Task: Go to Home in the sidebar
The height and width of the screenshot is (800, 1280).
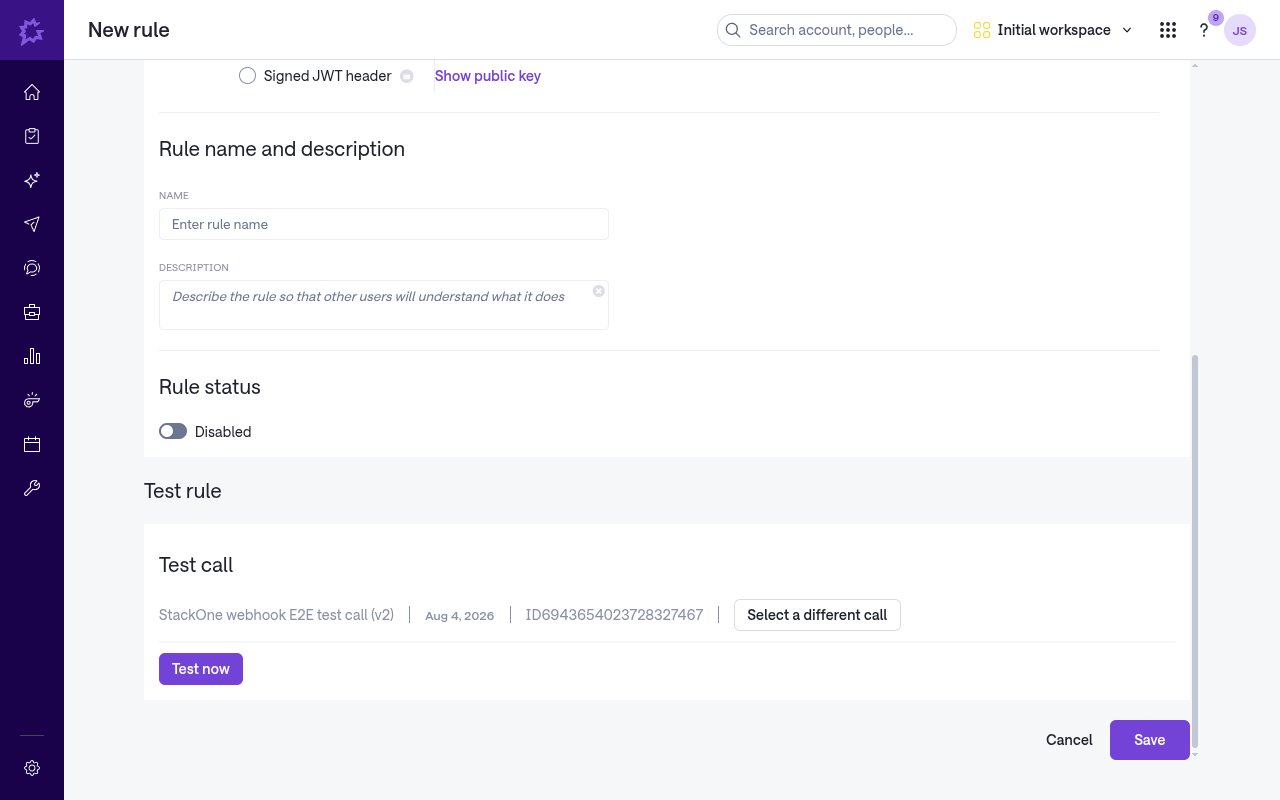Action: [x=32, y=92]
